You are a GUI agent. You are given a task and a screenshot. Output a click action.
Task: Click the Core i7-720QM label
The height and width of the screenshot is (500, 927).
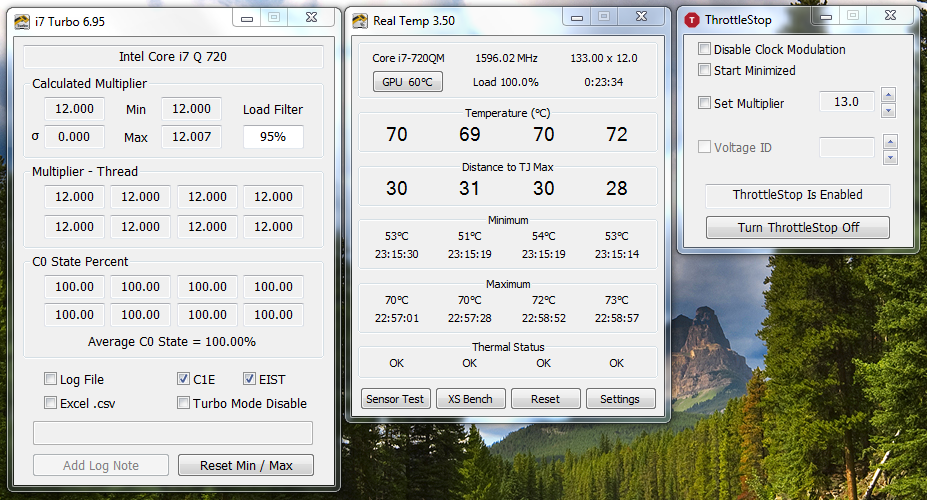[409, 58]
